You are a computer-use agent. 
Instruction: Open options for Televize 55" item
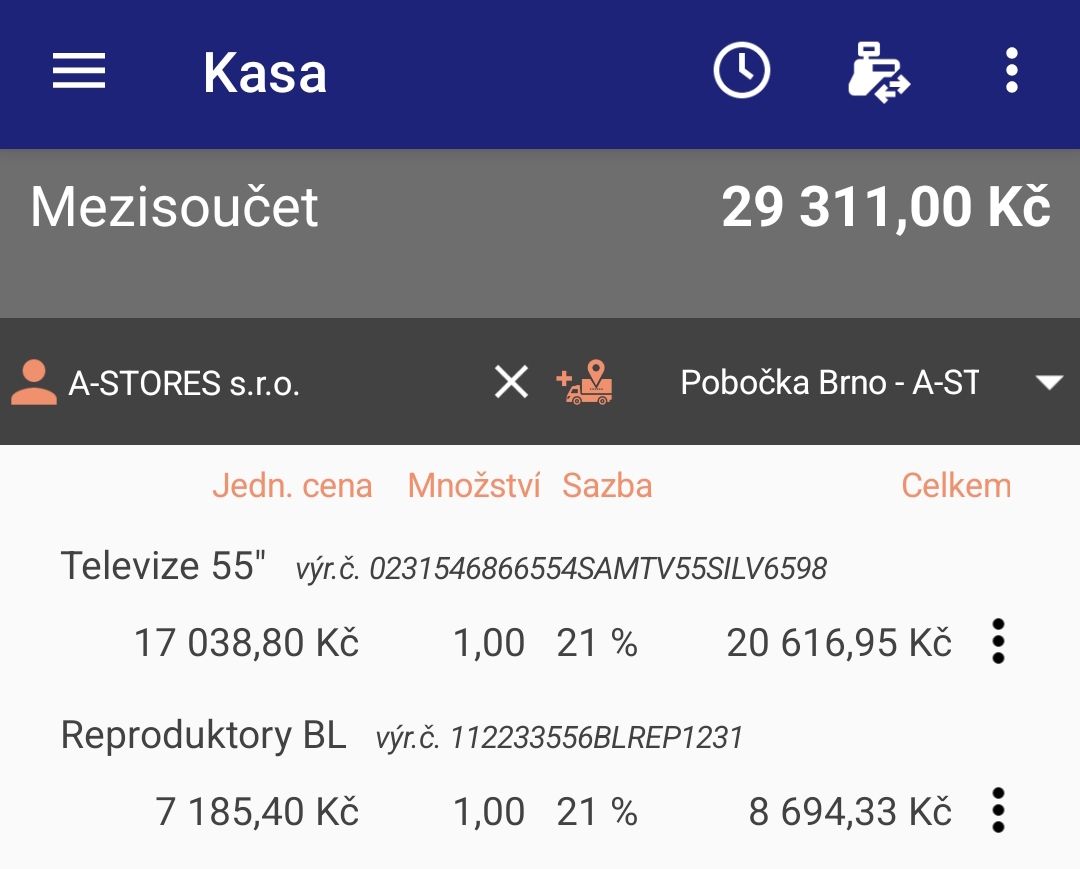coord(998,642)
